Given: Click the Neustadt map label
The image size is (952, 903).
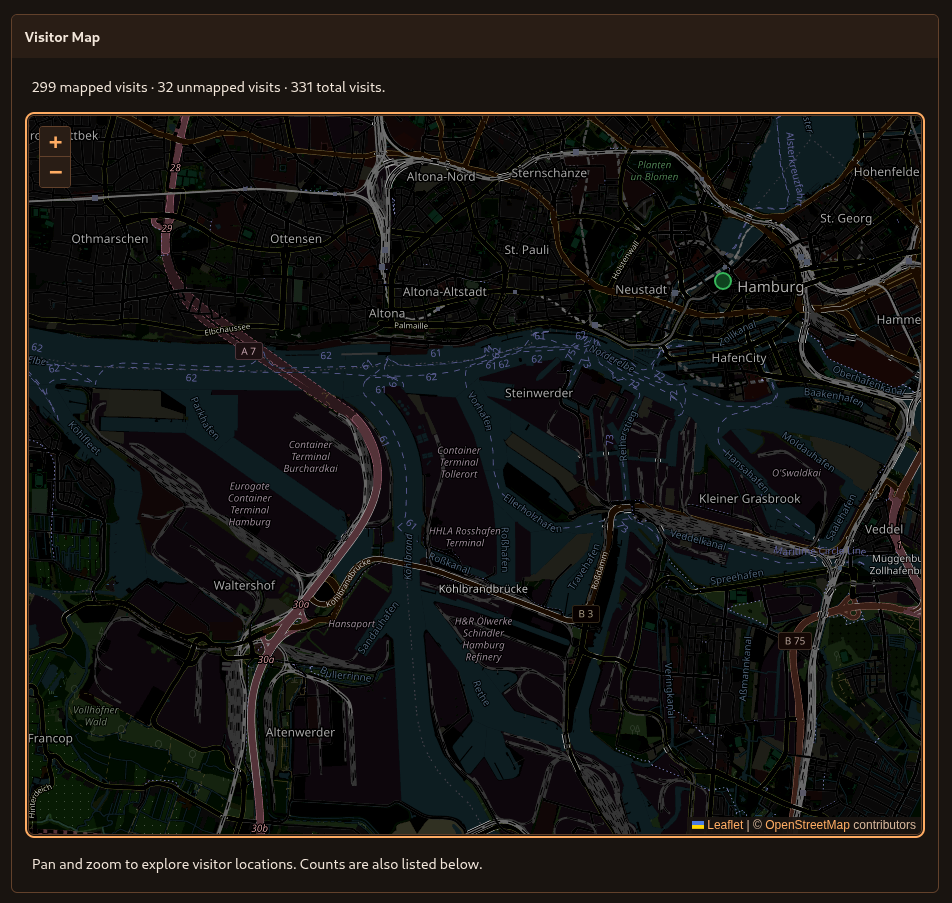Looking at the screenshot, I should pyautogui.click(x=641, y=290).
